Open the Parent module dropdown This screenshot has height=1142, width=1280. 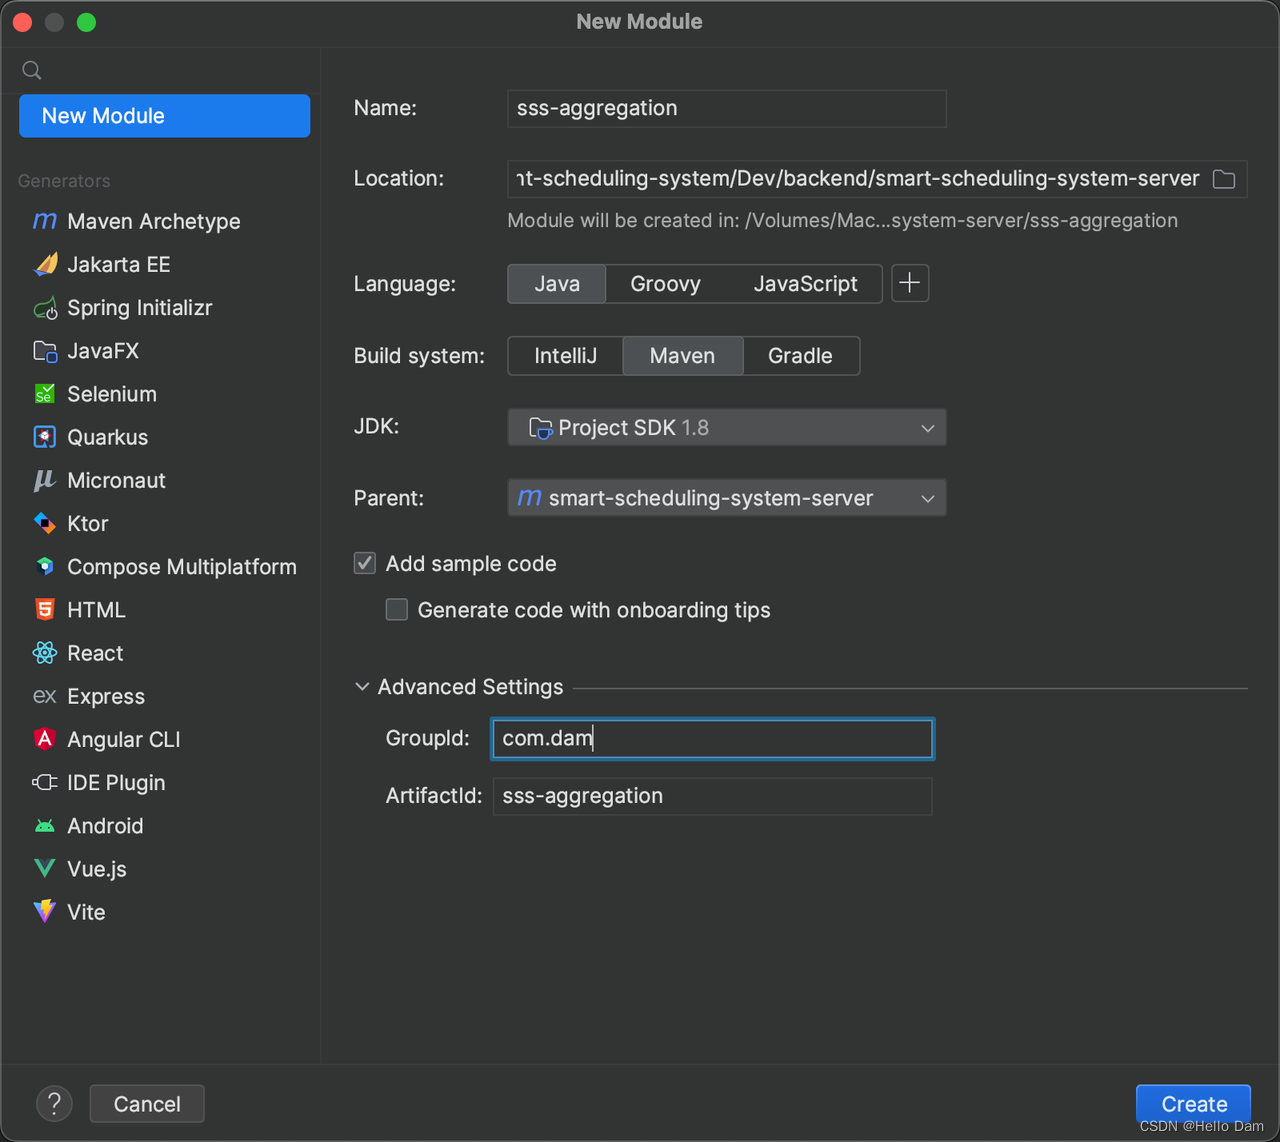[727, 498]
